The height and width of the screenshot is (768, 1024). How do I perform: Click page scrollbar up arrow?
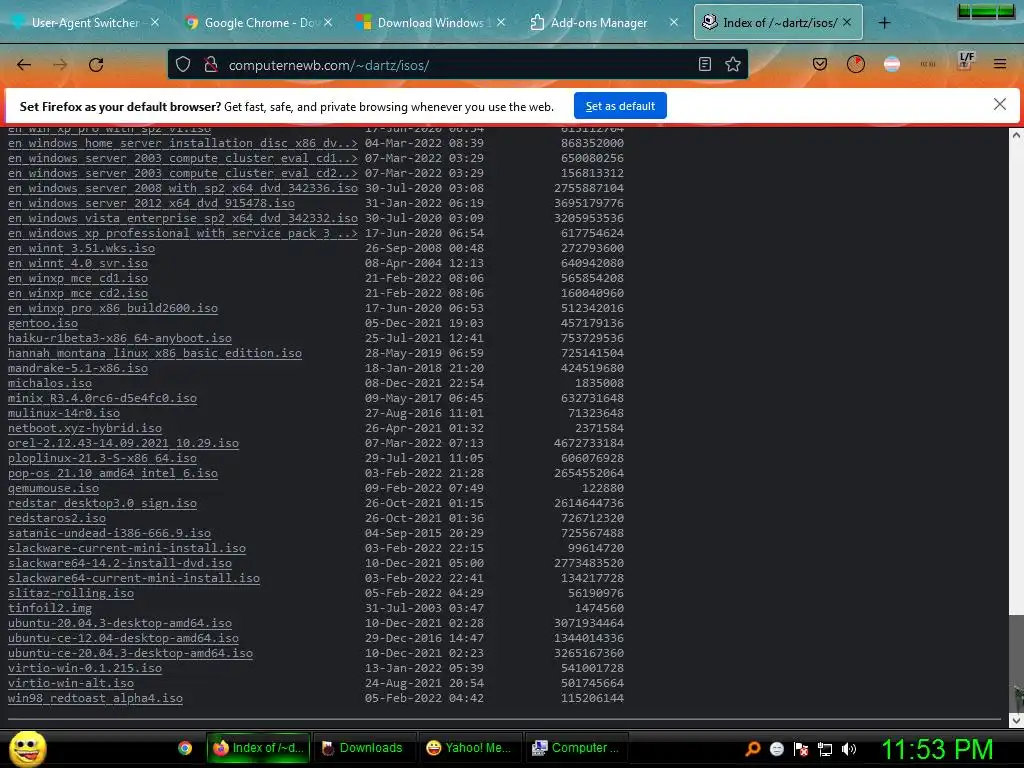(1016, 135)
